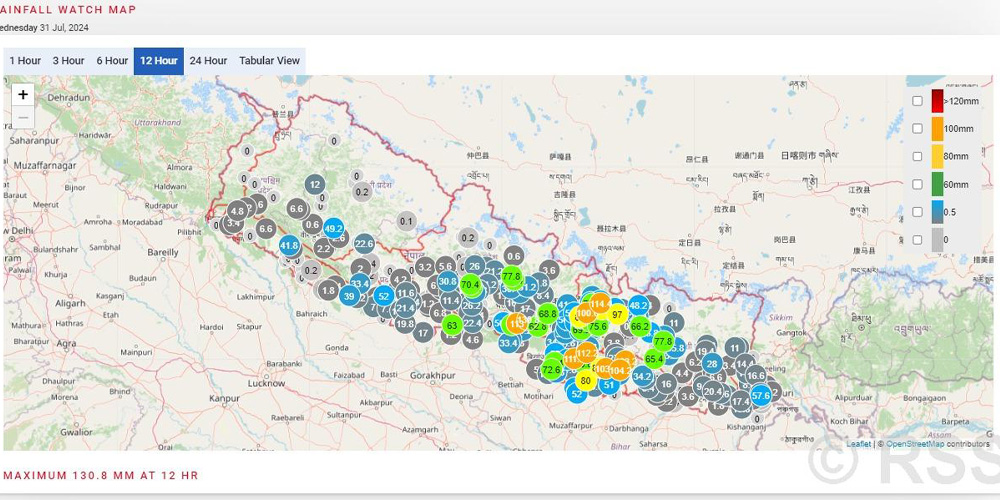Tick the 0 rainfall legend checkbox
Screen dimensions: 1000x500
[x=917, y=240]
